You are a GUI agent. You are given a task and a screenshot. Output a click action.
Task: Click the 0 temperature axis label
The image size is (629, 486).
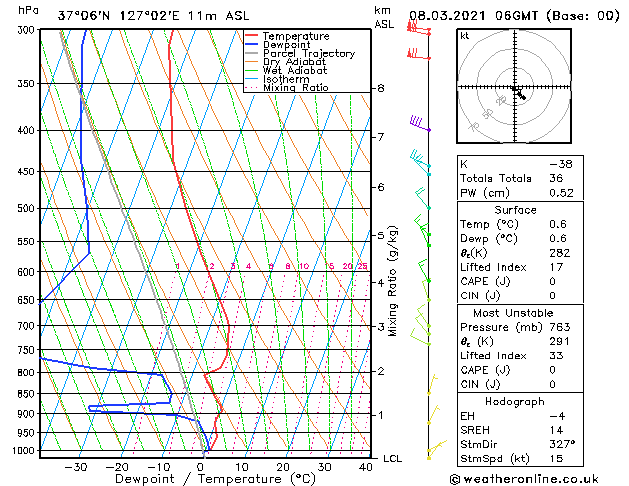[x=200, y=467]
